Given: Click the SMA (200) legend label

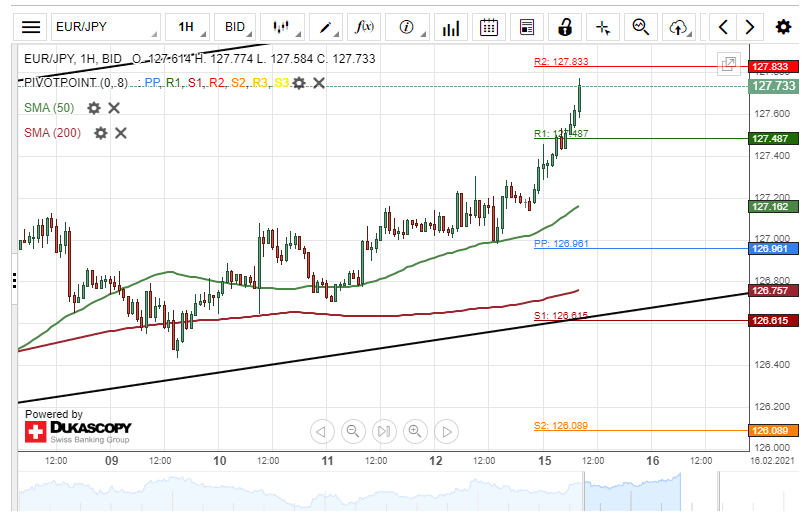Looking at the screenshot, I should [x=52, y=133].
